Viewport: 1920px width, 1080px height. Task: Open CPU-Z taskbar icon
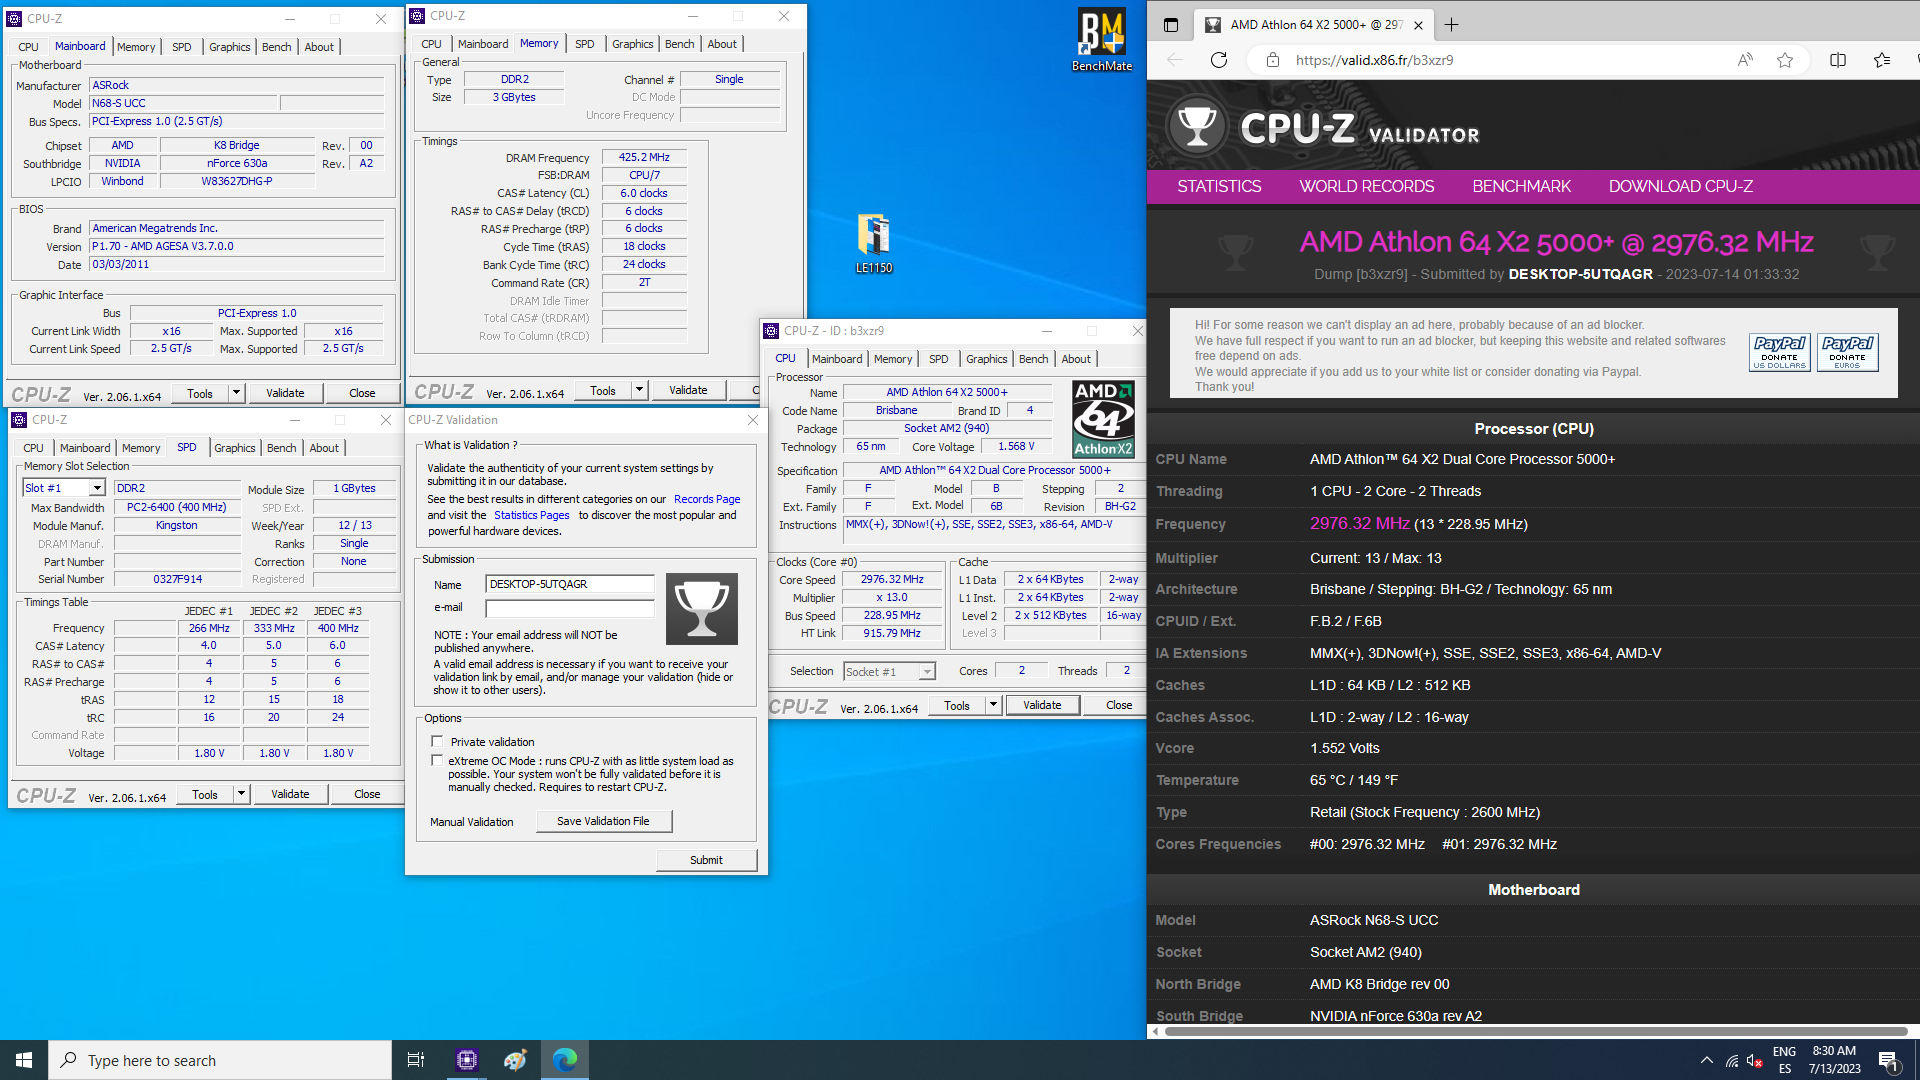(467, 1060)
